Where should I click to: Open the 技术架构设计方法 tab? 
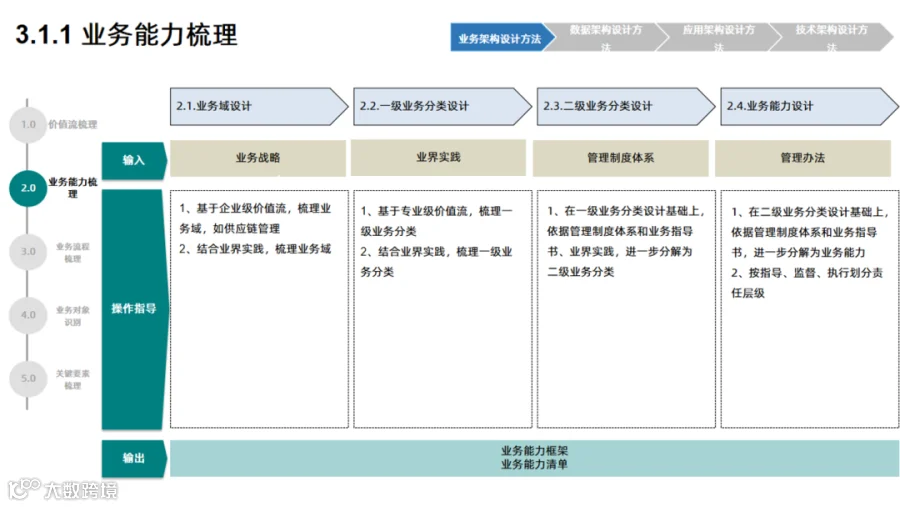(x=832, y=37)
